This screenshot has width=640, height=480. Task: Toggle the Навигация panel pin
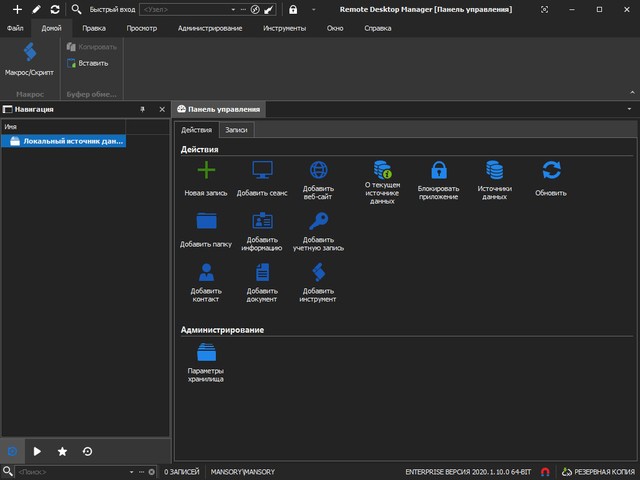coord(141,108)
